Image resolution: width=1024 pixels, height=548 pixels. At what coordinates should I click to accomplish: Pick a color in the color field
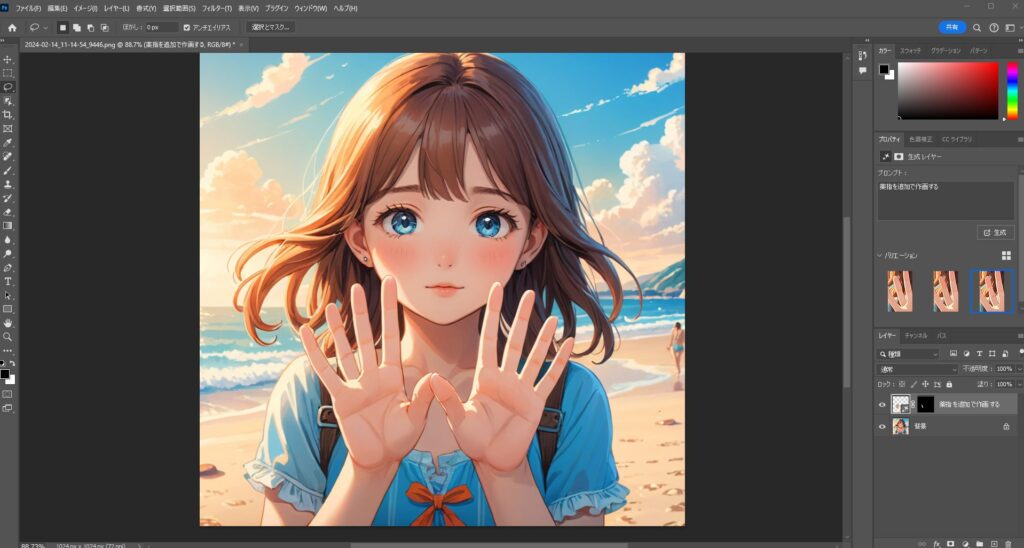pos(948,91)
